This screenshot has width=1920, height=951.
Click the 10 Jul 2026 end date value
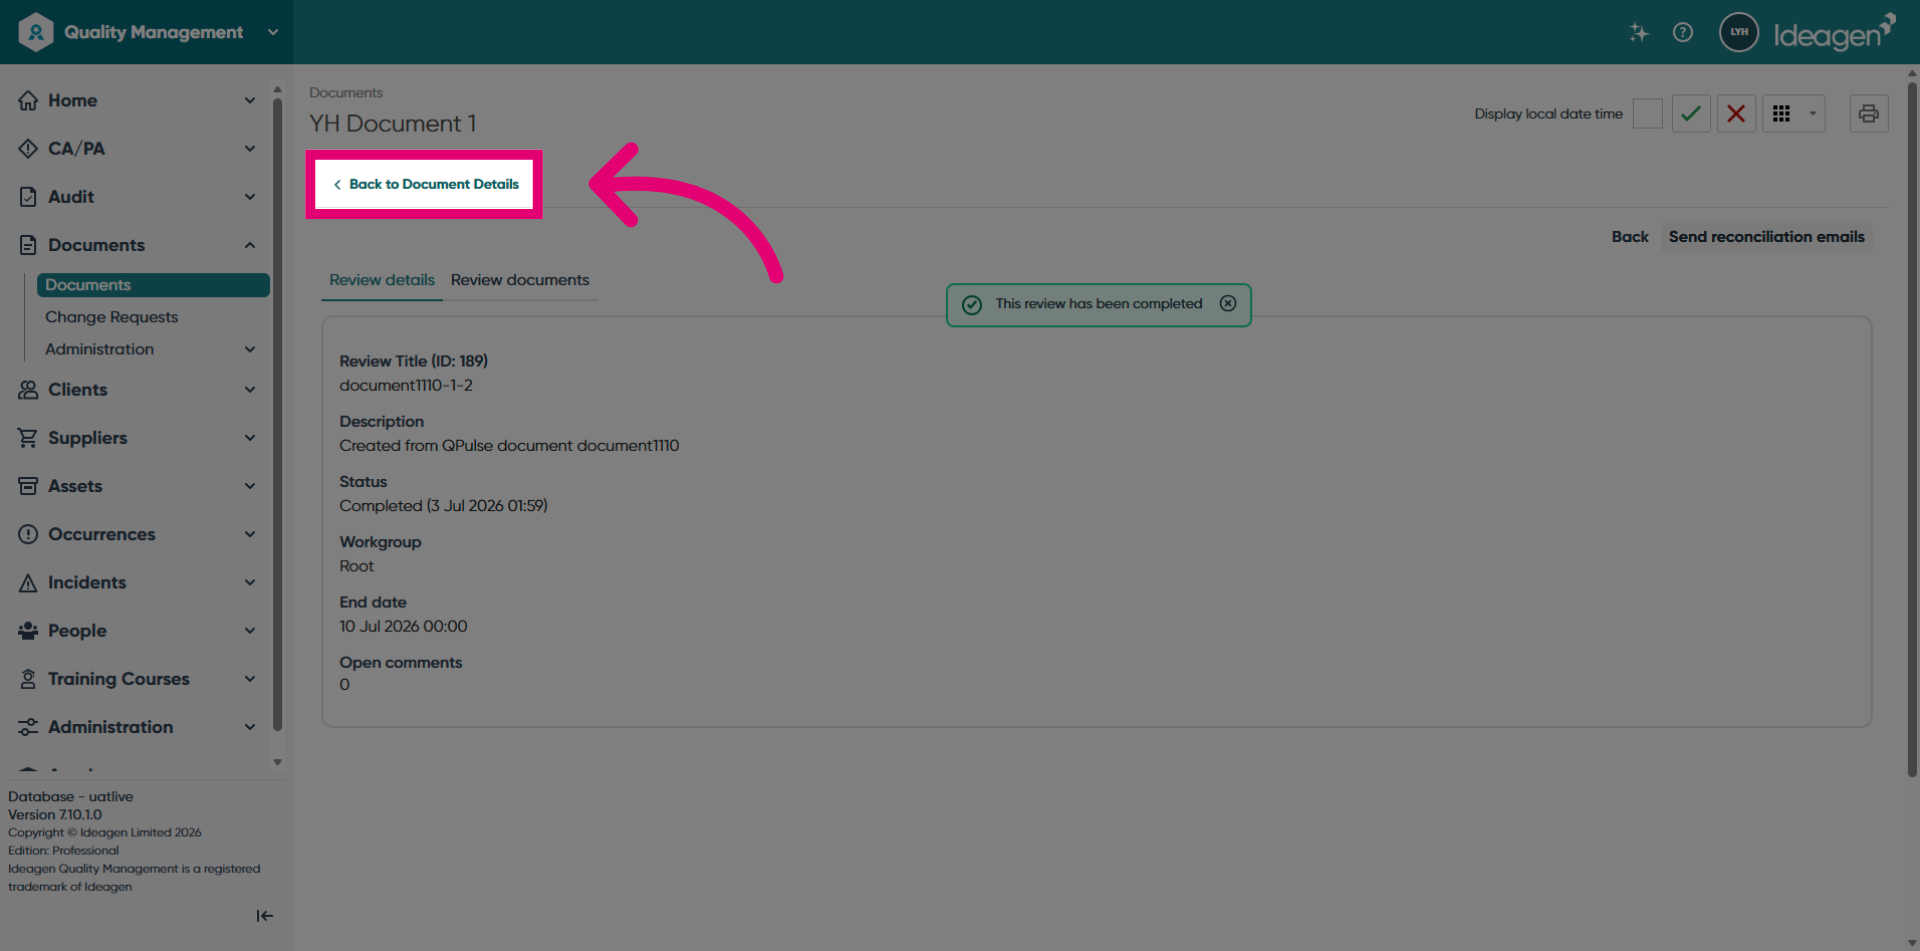pyautogui.click(x=403, y=626)
